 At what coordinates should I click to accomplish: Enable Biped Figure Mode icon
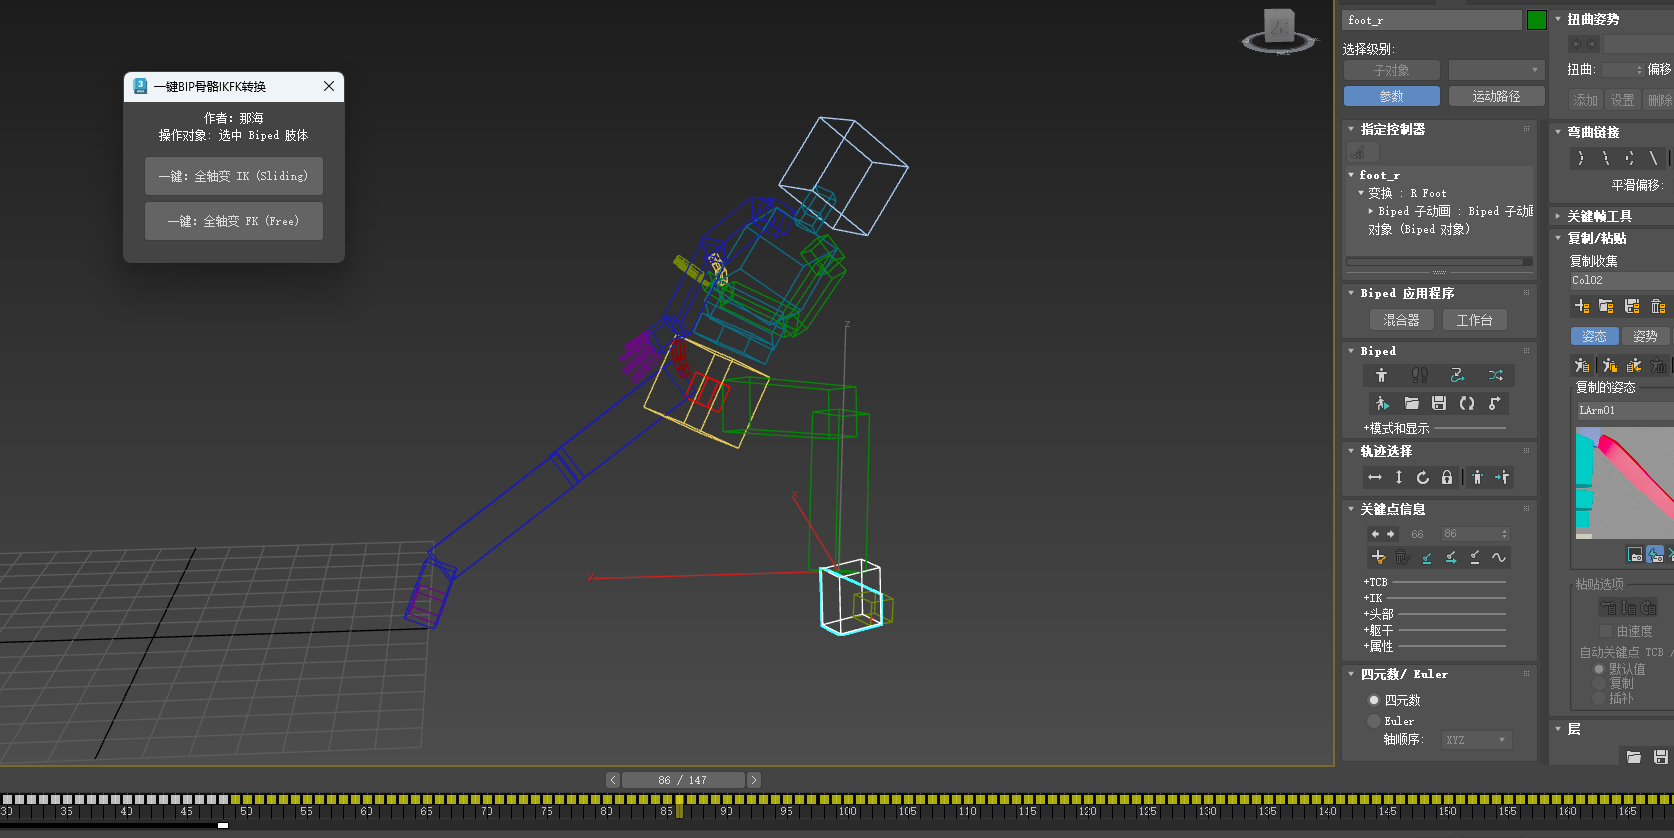[1381, 375]
